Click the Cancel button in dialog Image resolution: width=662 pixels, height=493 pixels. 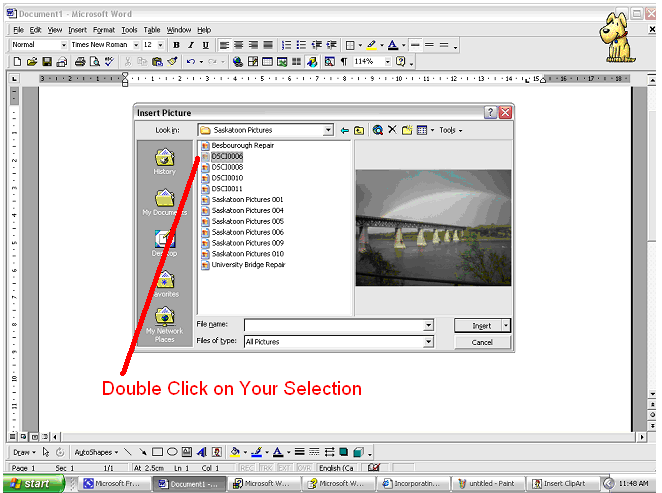[x=482, y=342]
